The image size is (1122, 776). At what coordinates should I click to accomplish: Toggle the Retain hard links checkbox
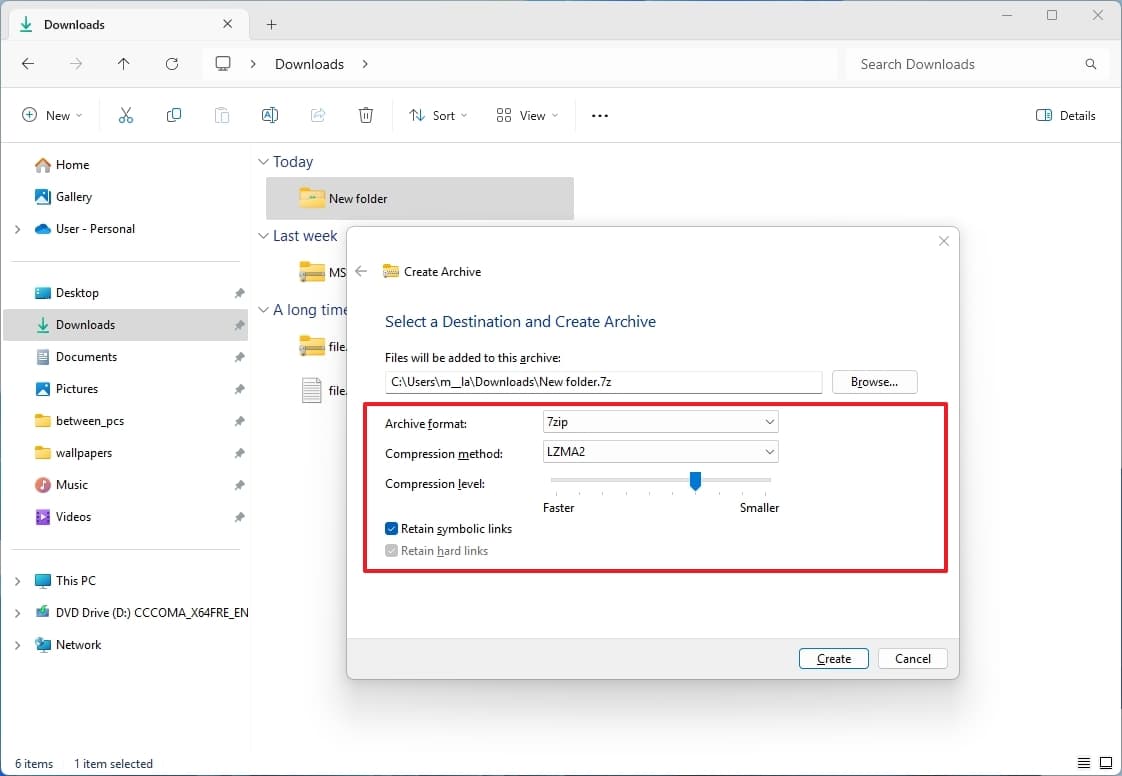391,550
